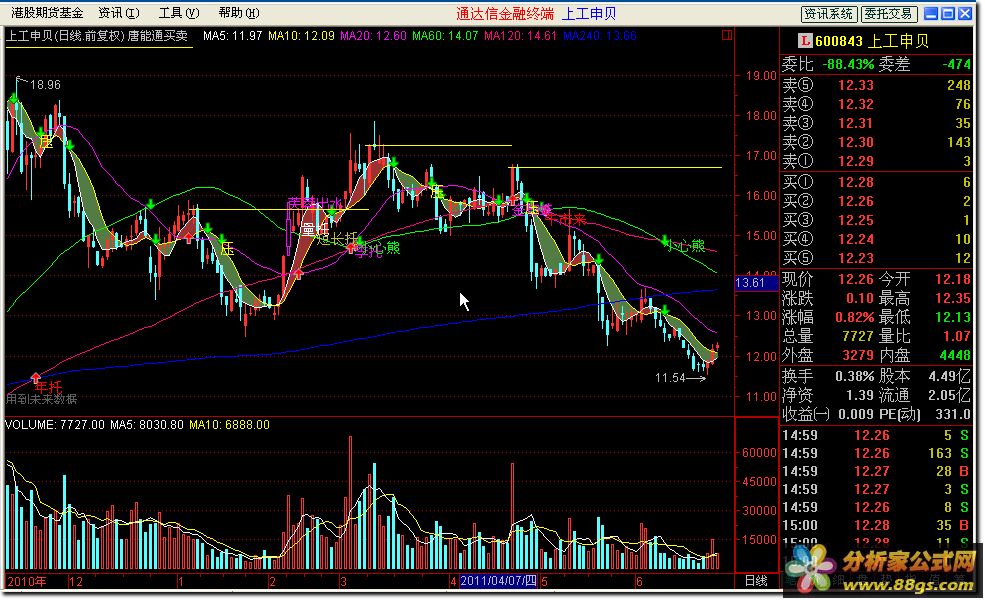Maximize the 通达信 window
The width and height of the screenshot is (985, 600).
[948, 13]
